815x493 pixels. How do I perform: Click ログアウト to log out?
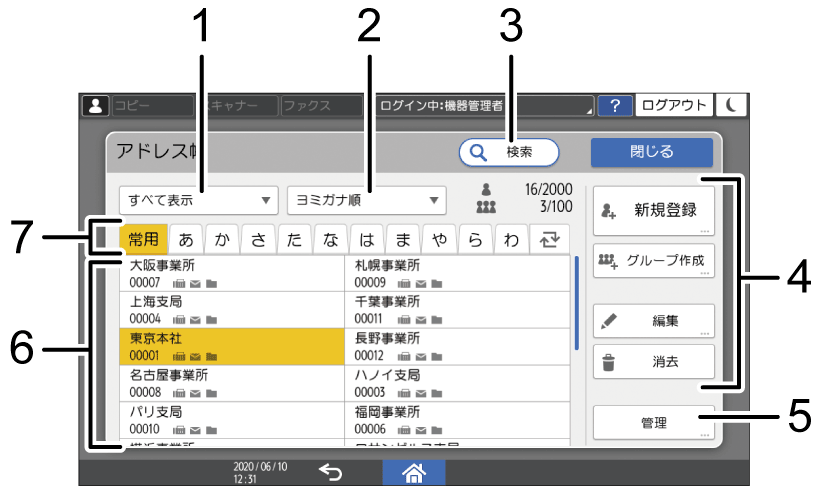(674, 106)
